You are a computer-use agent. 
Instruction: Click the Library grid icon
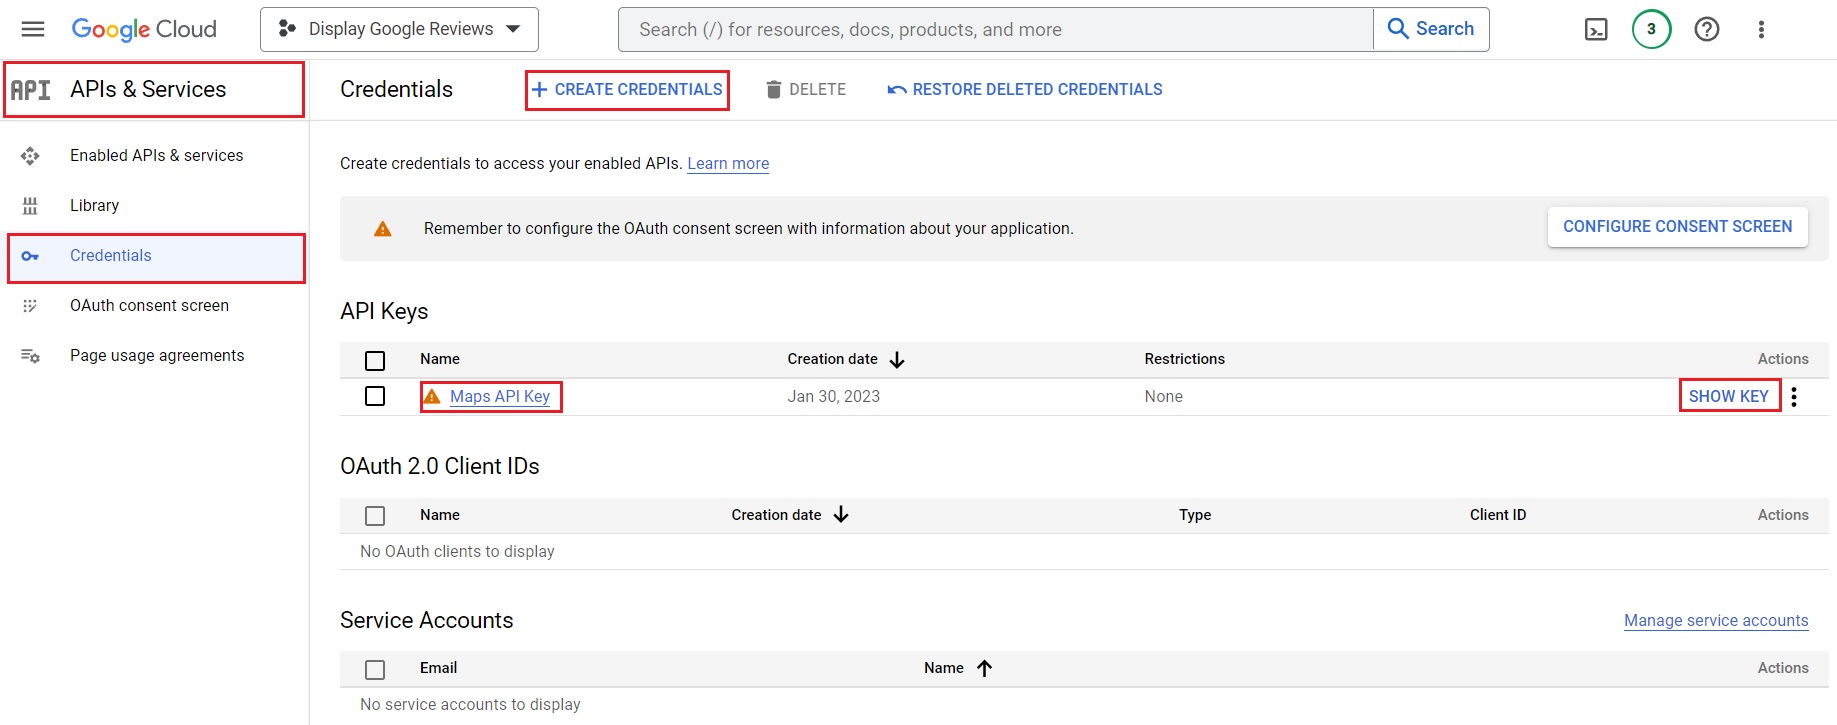click(x=30, y=205)
